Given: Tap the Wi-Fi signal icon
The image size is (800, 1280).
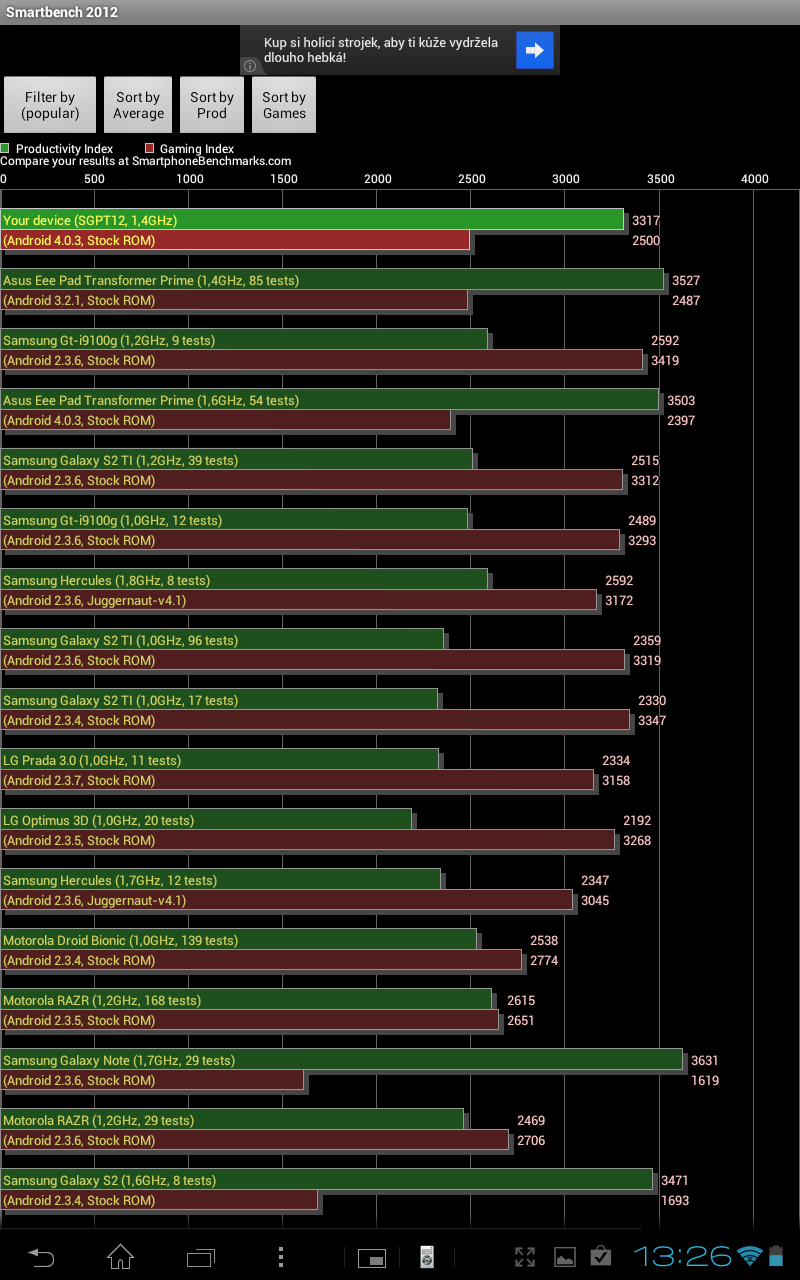Looking at the screenshot, I should point(749,1256).
